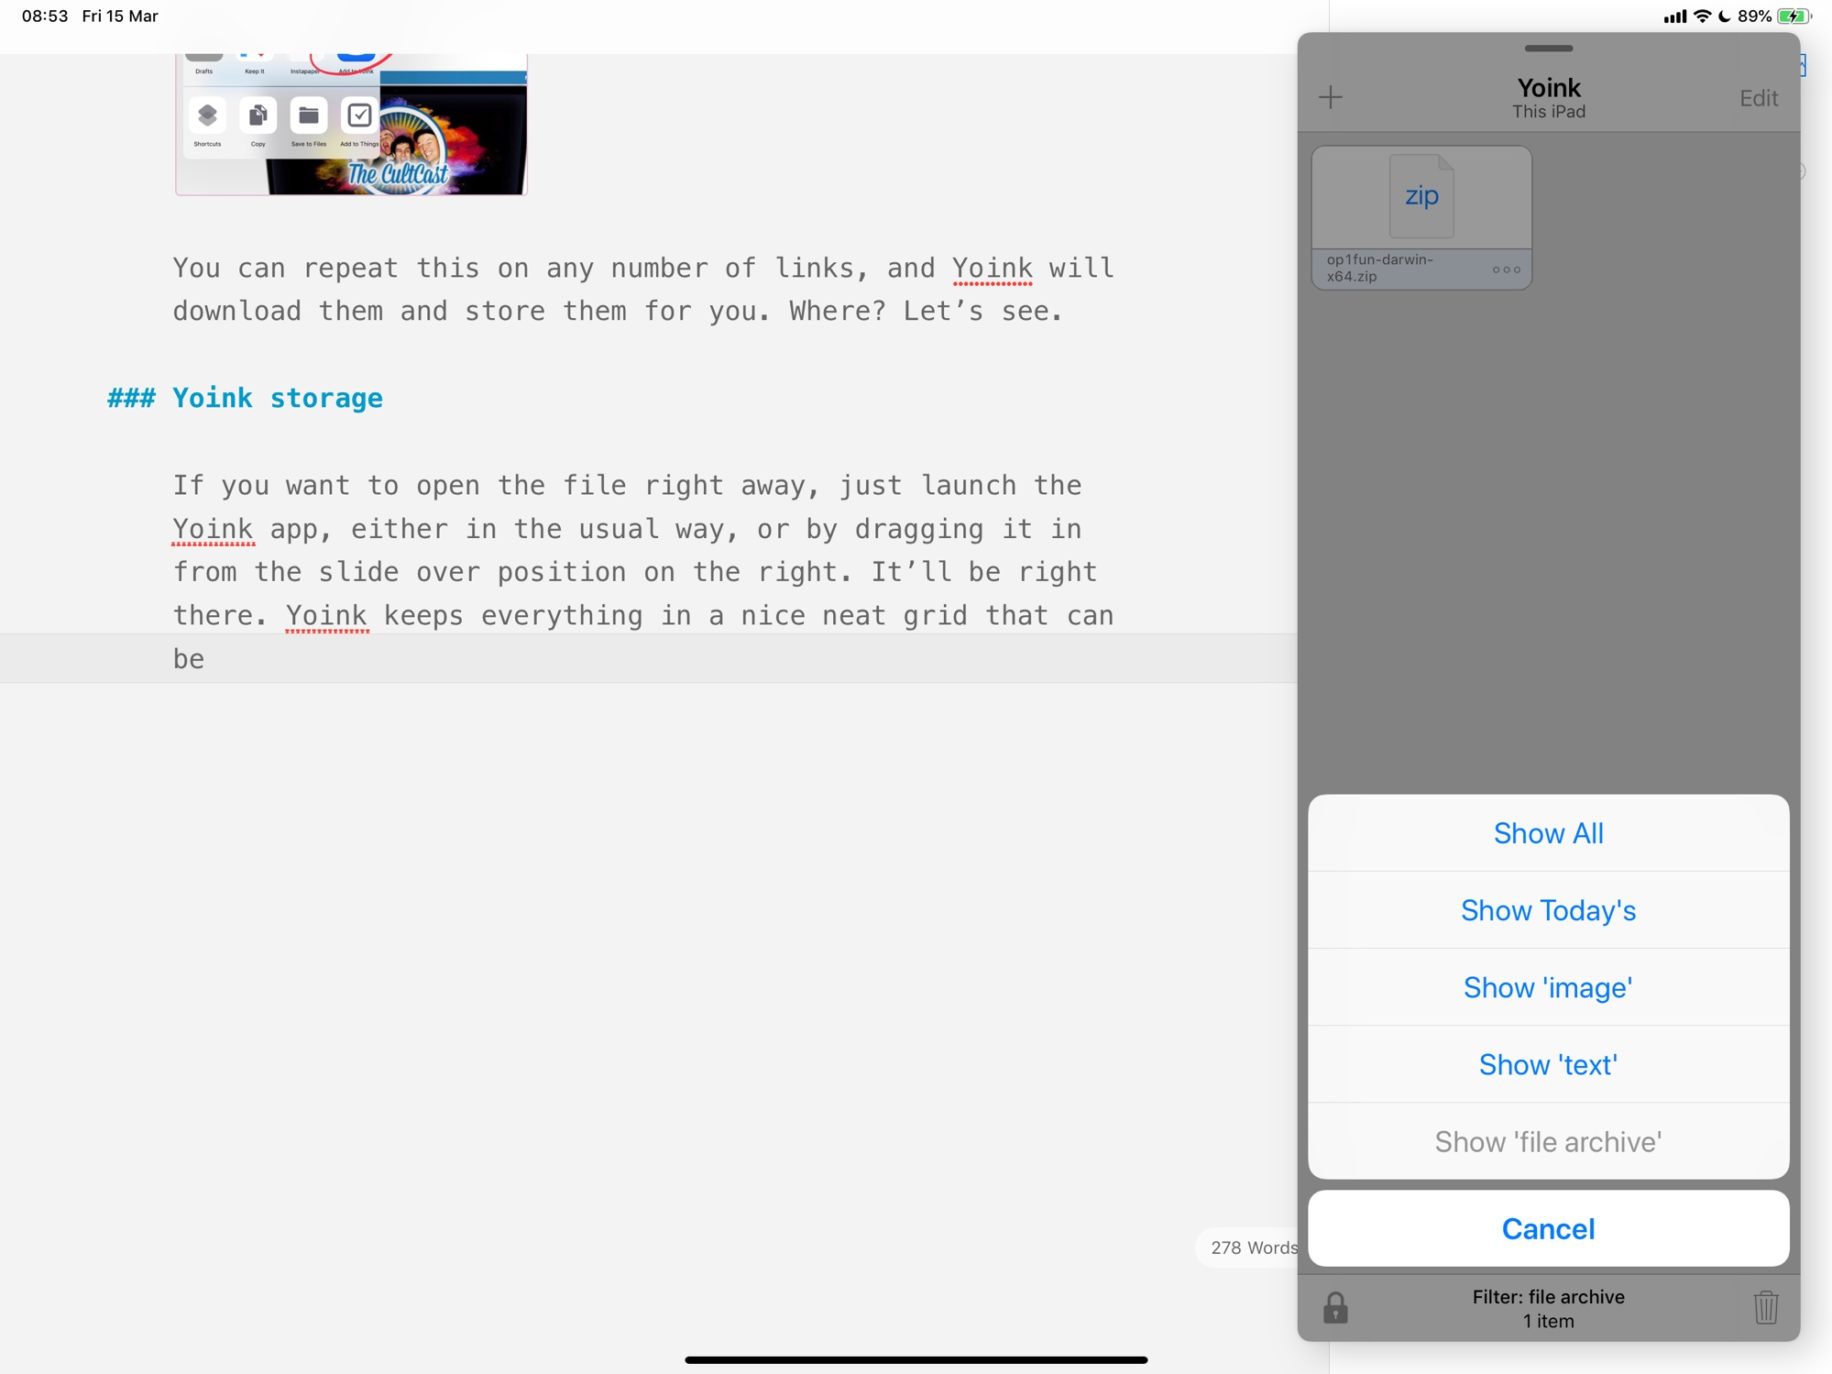
Task: Tap Edit in the Yoink header
Action: (1759, 98)
